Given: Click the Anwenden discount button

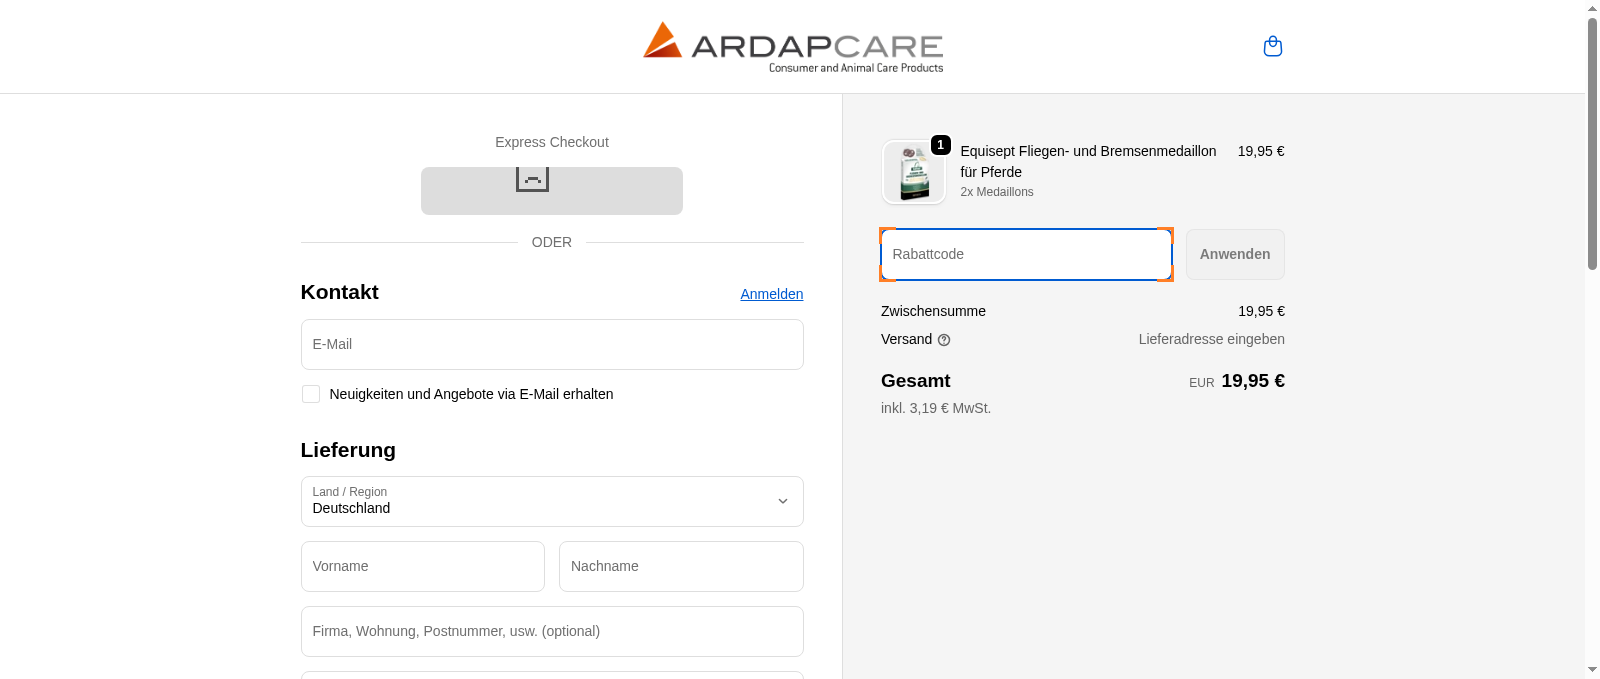Looking at the screenshot, I should (1235, 254).
